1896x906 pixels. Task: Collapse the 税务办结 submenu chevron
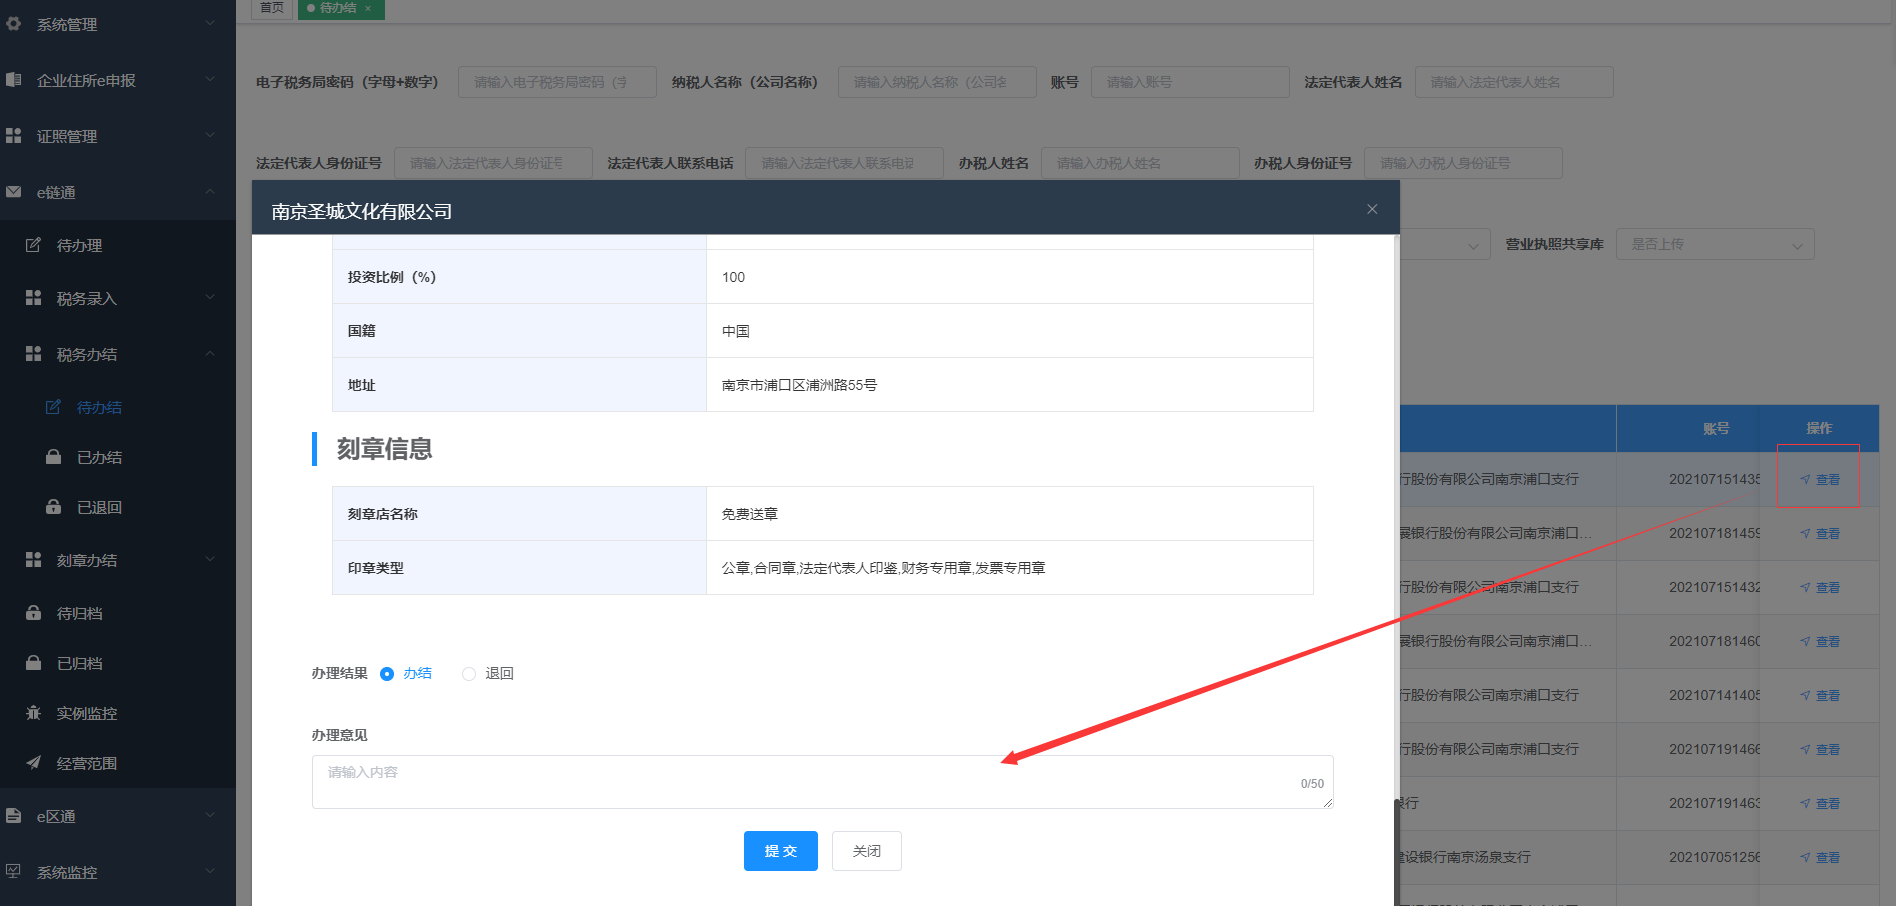[x=210, y=354]
